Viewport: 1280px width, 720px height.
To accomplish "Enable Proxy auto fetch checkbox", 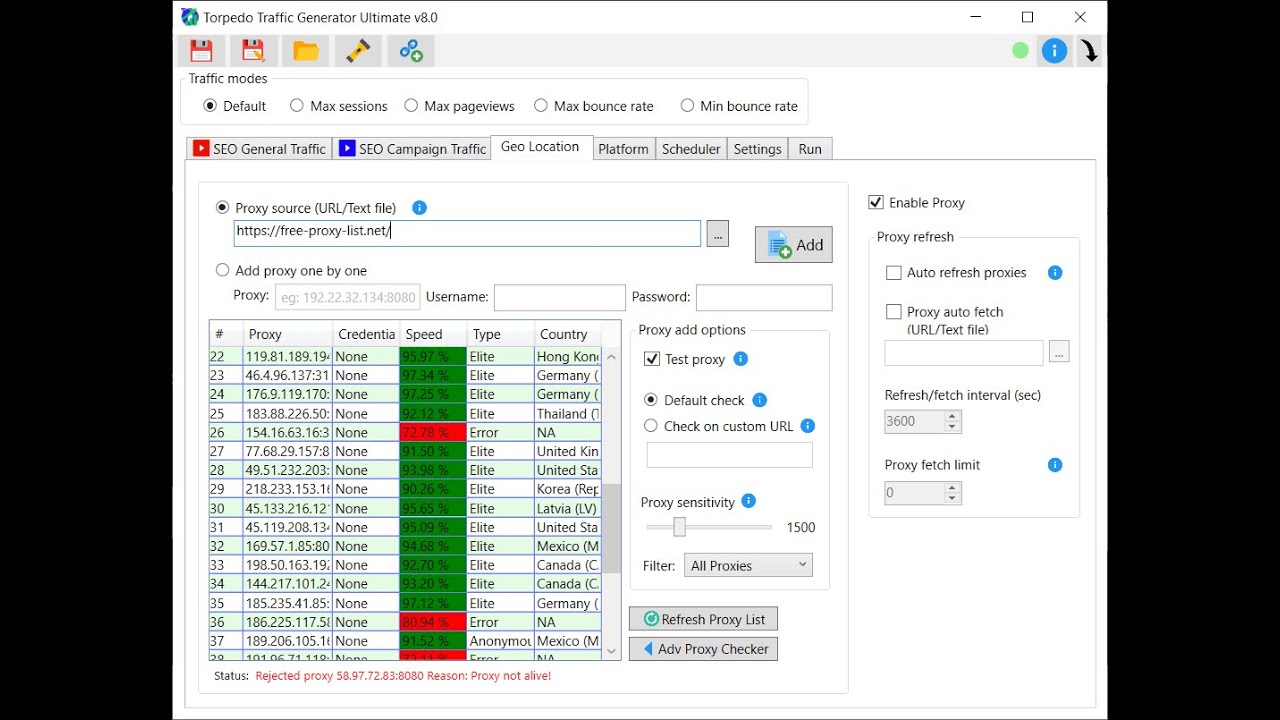I will (x=894, y=312).
